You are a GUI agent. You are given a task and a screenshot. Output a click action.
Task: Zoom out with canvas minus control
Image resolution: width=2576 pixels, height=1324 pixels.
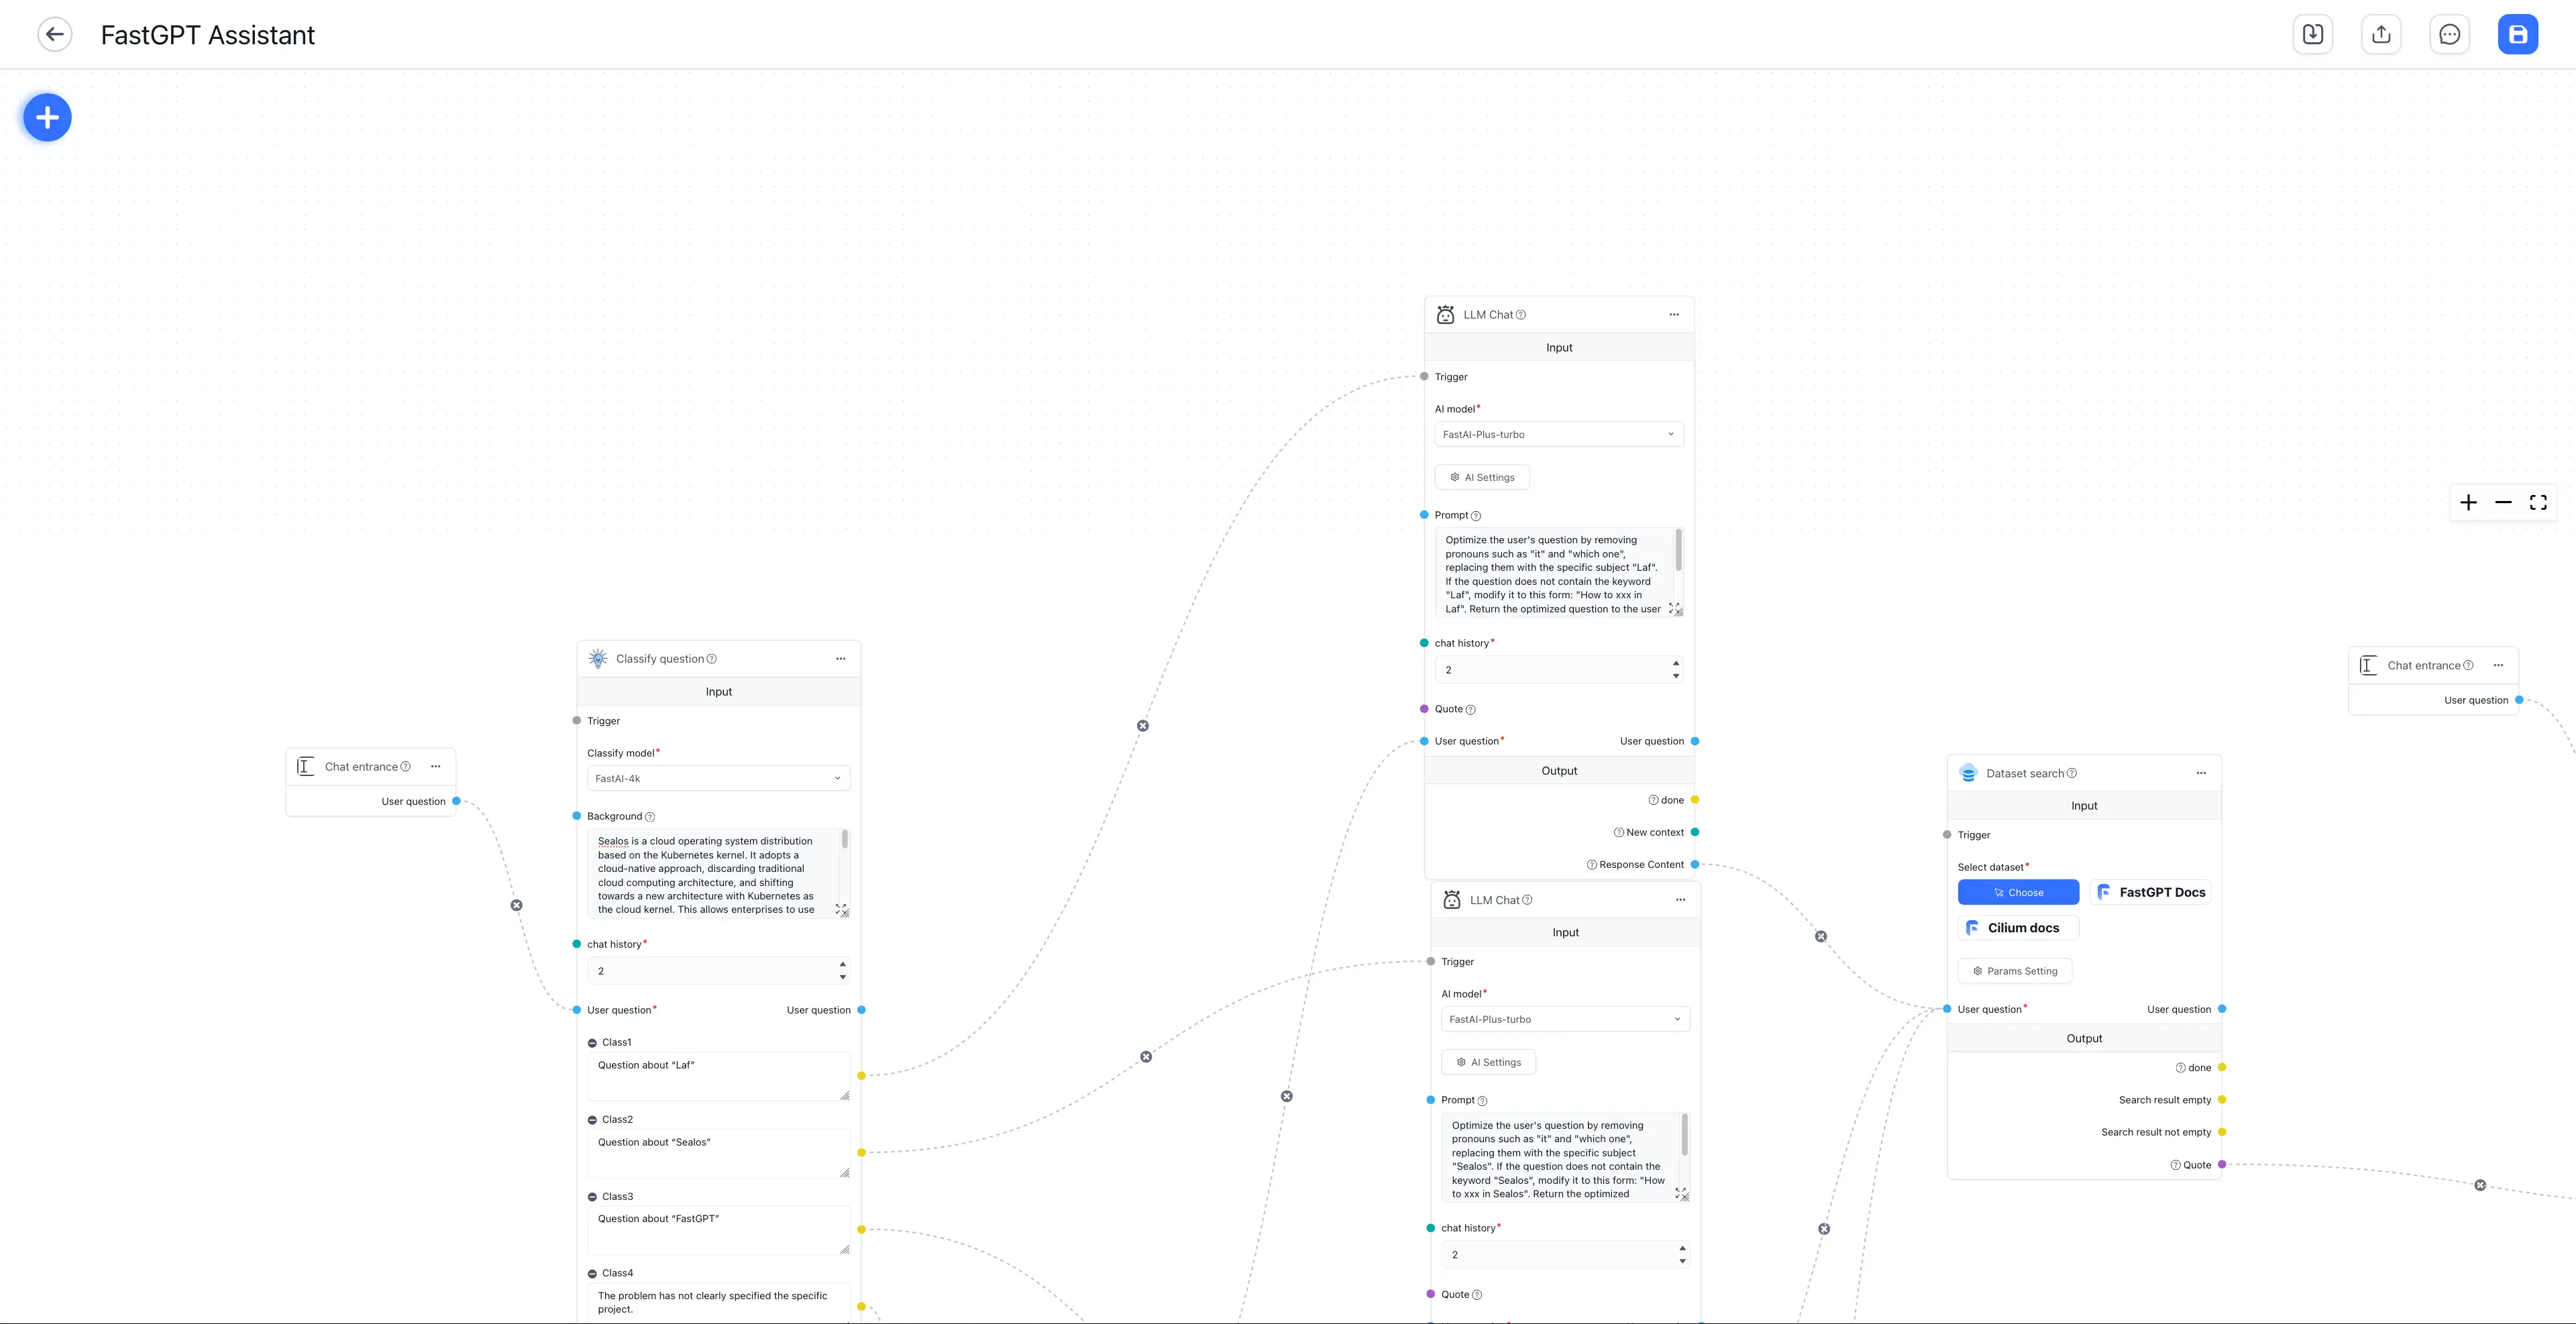[2503, 502]
